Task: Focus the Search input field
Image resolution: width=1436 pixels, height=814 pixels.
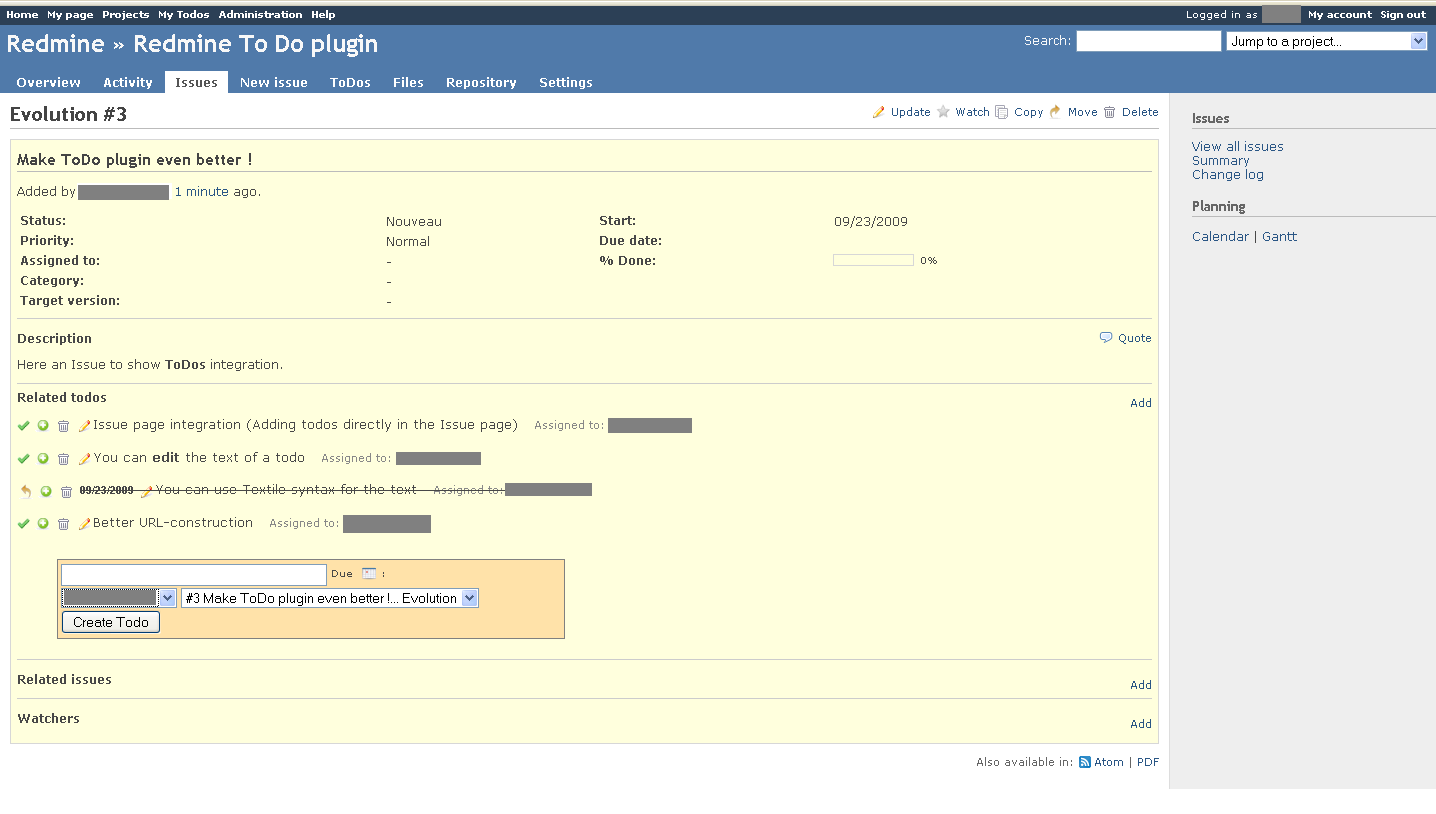Action: pos(1149,41)
